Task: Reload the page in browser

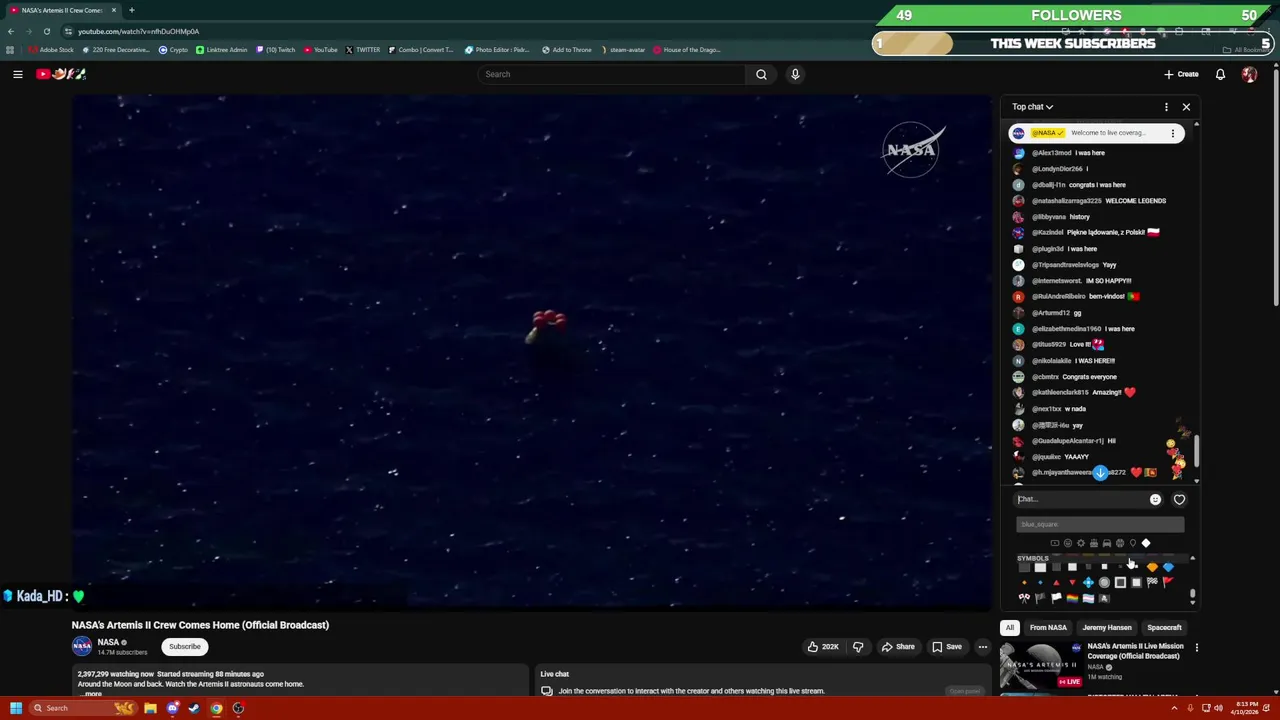Action: coord(46,31)
